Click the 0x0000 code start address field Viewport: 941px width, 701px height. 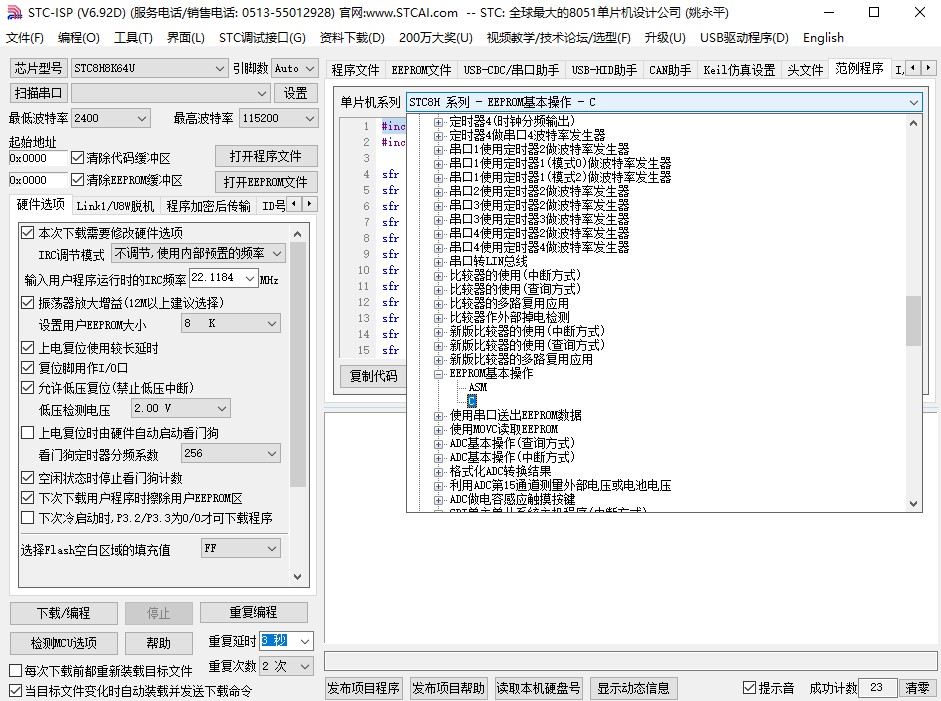37,158
